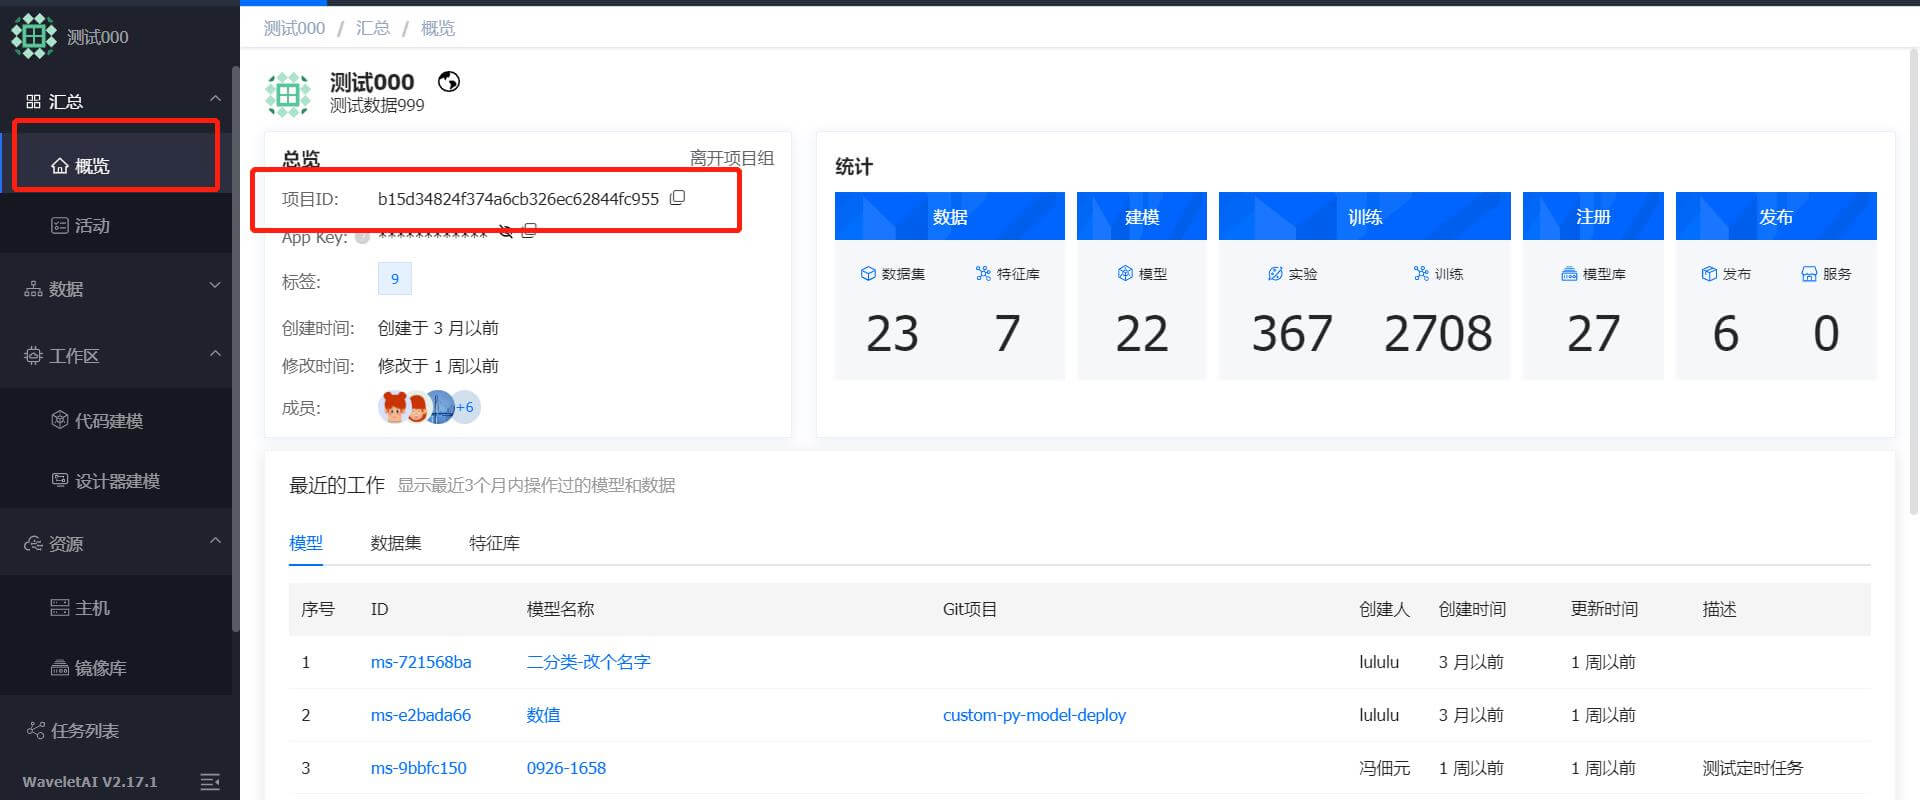Open model ms-e2bada66
Image resolution: width=1920 pixels, height=800 pixels.
point(421,715)
